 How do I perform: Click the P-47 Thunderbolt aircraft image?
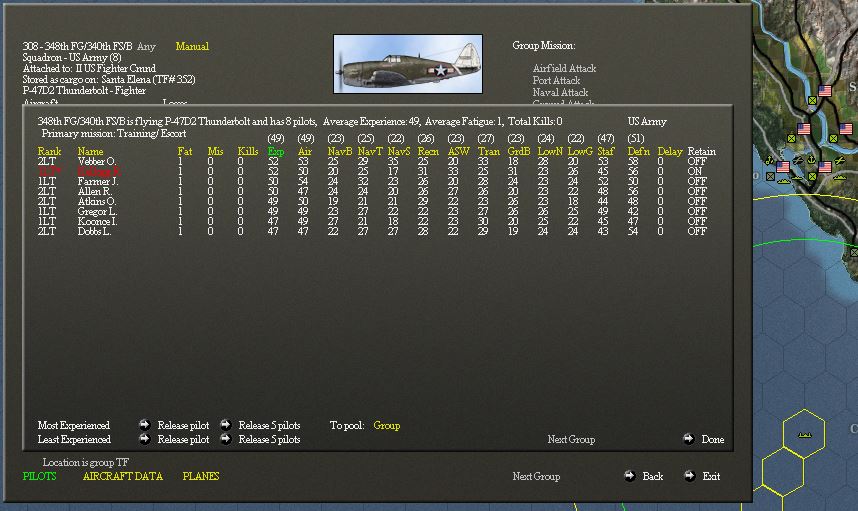pyautogui.click(x=408, y=64)
